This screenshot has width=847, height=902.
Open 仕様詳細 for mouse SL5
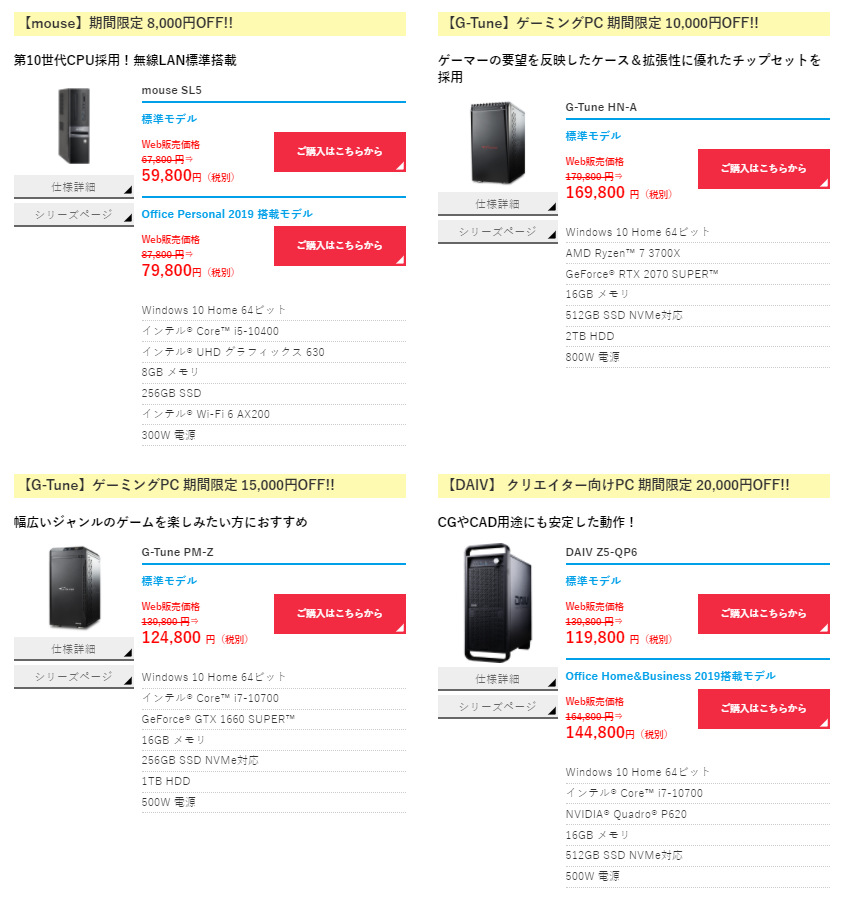click(74, 187)
